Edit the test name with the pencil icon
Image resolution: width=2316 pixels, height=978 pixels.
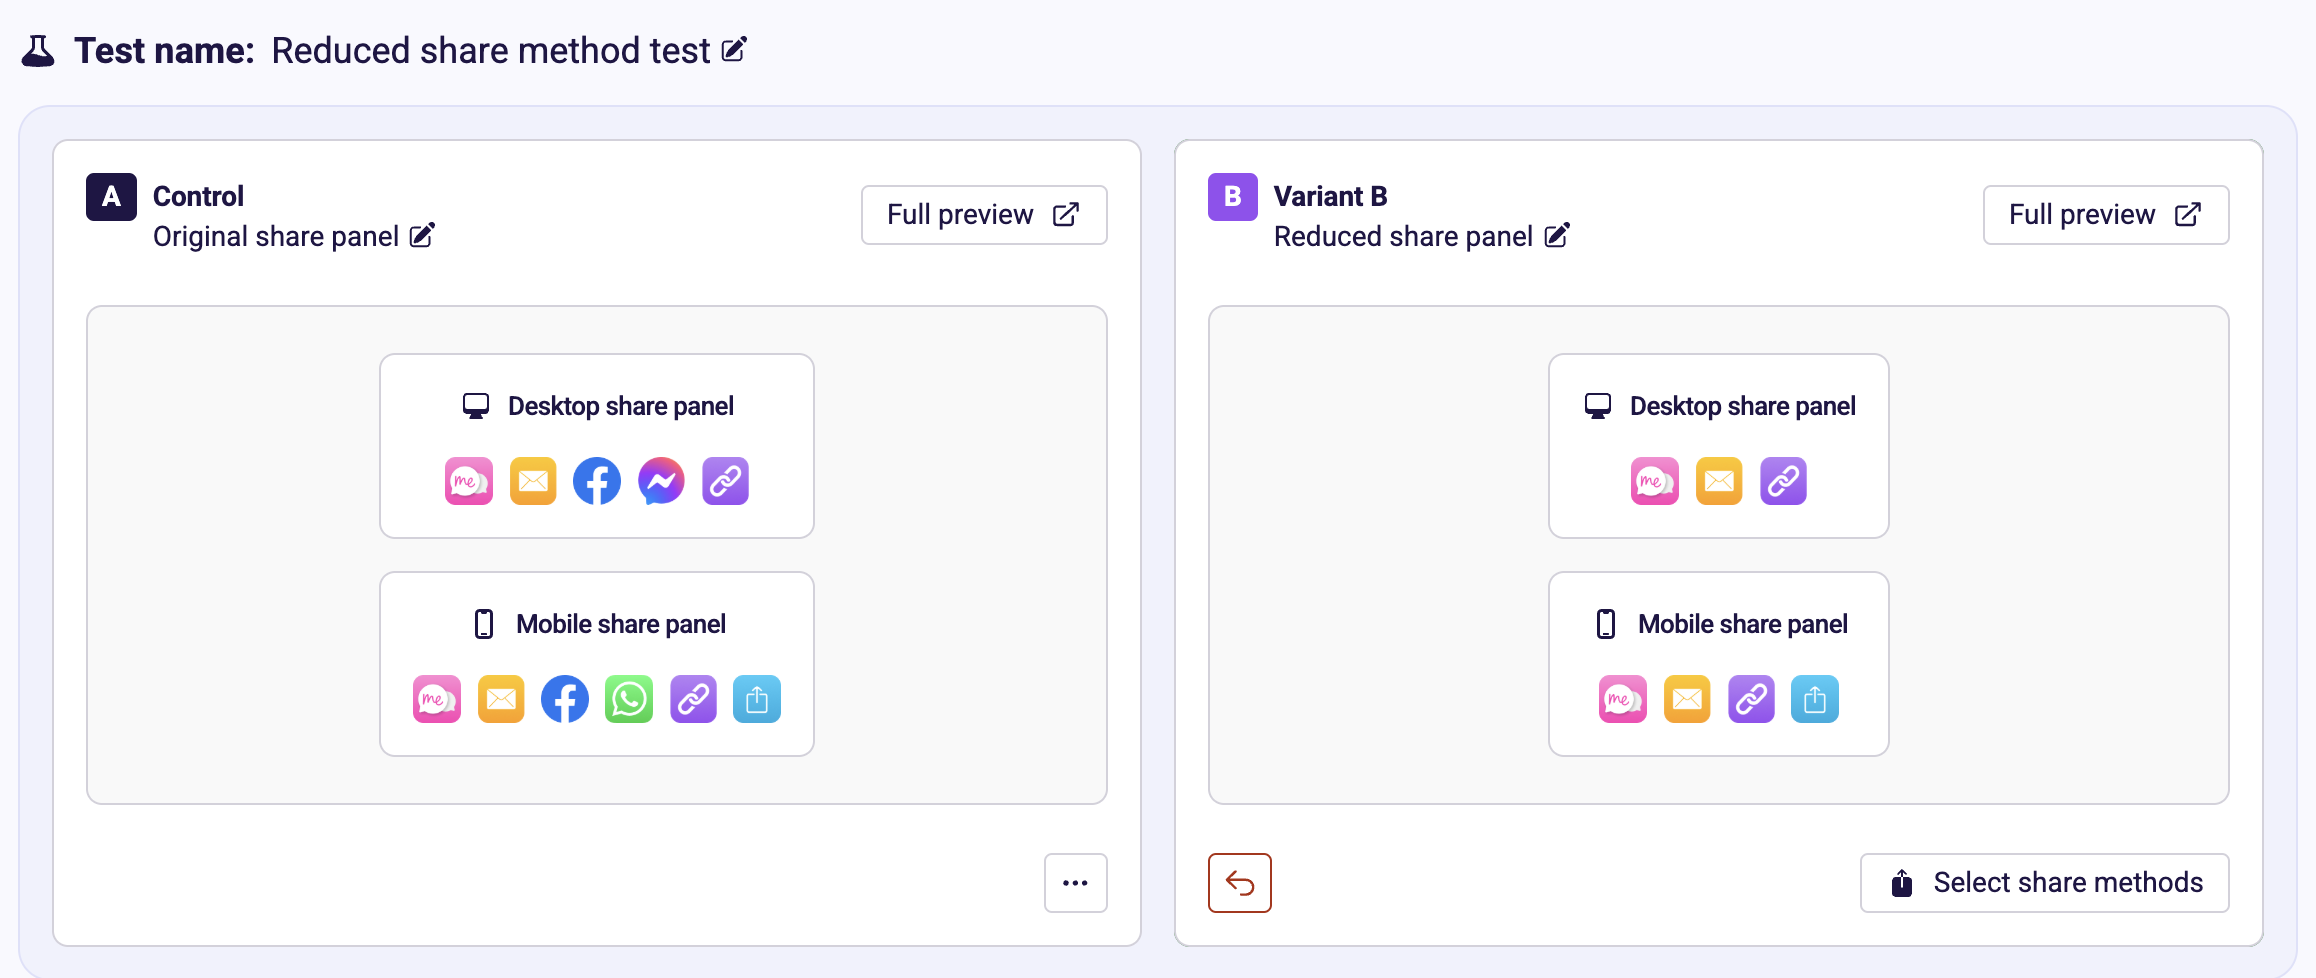pyautogui.click(x=735, y=49)
